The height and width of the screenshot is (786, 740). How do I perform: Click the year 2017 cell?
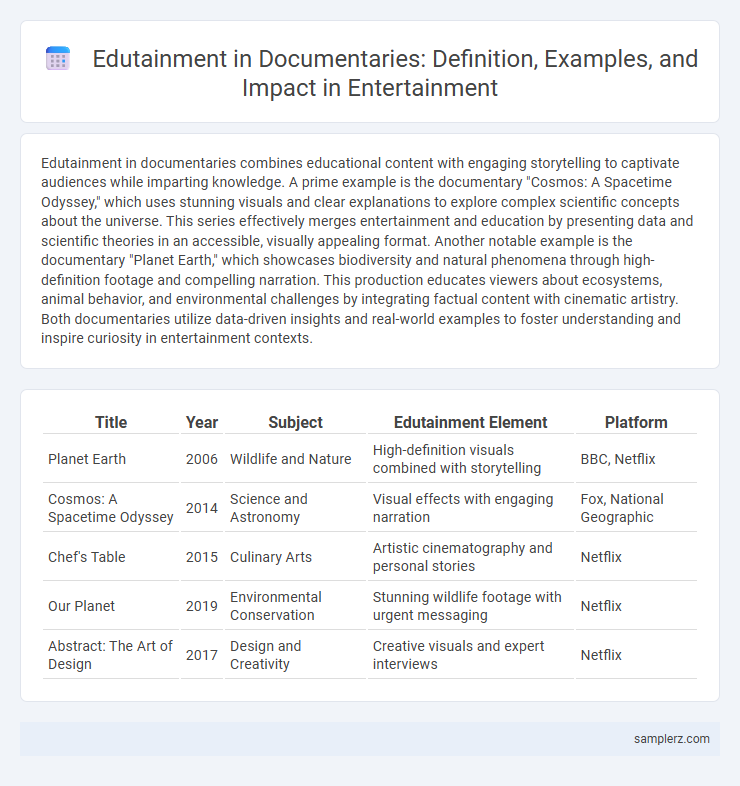click(202, 655)
